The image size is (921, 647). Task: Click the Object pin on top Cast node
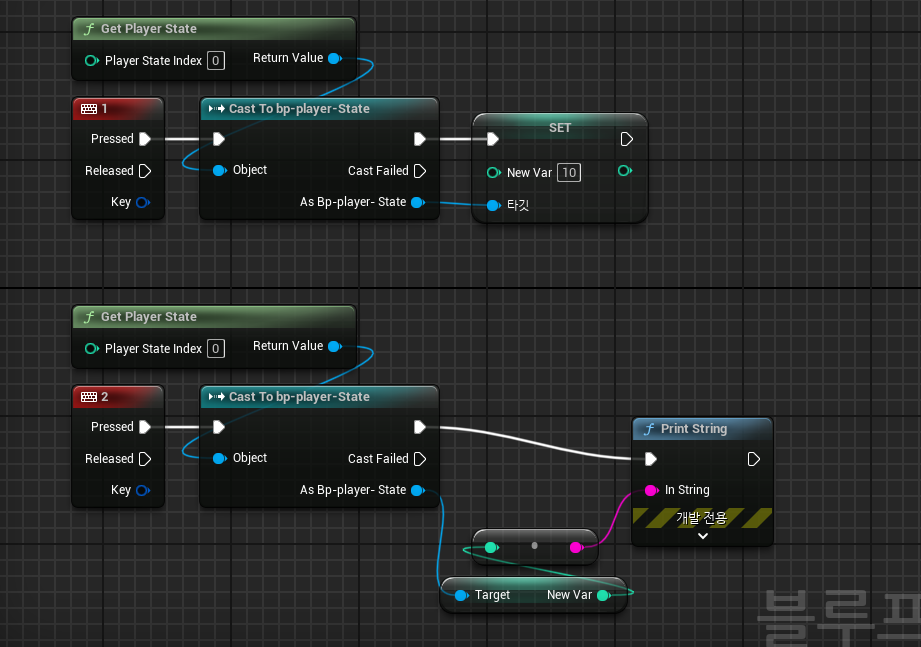(220, 170)
